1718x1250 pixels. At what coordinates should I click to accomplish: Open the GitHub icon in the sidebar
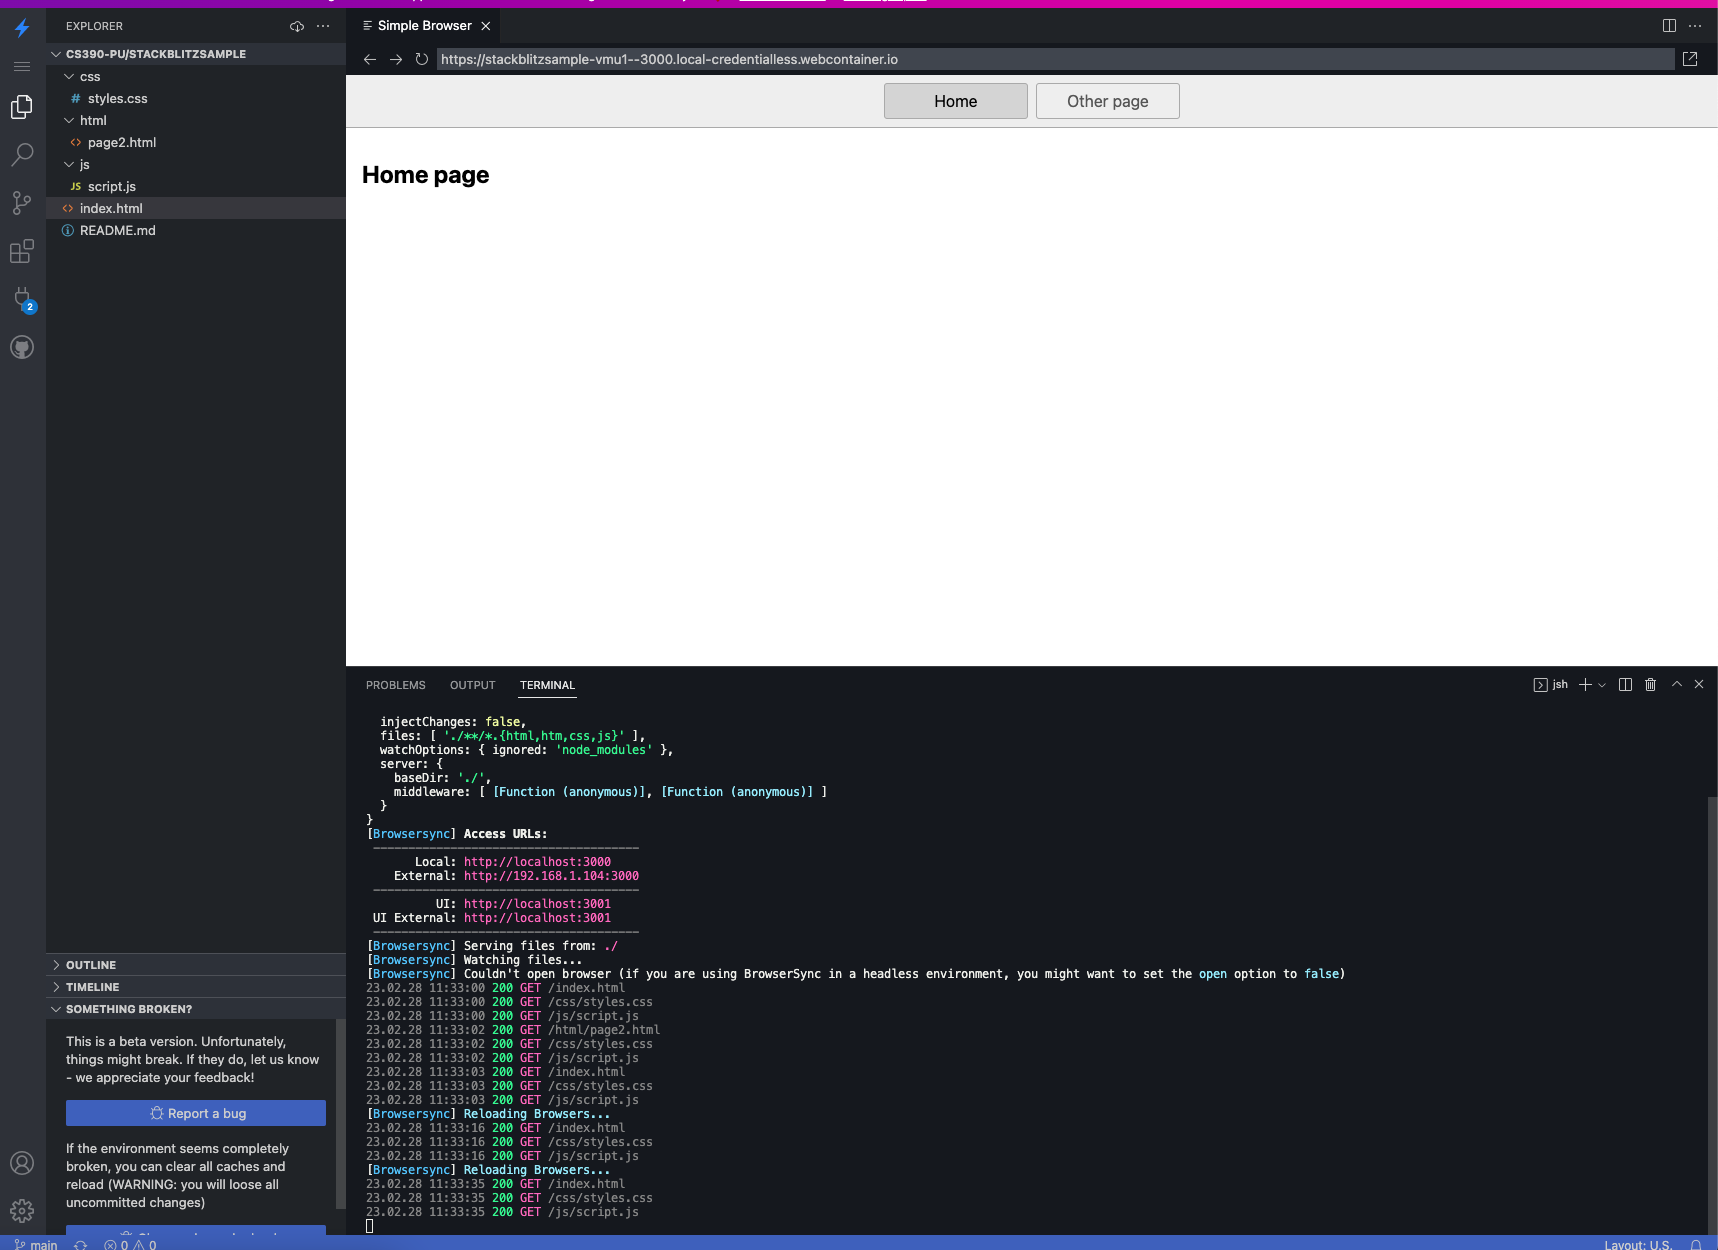(x=22, y=347)
